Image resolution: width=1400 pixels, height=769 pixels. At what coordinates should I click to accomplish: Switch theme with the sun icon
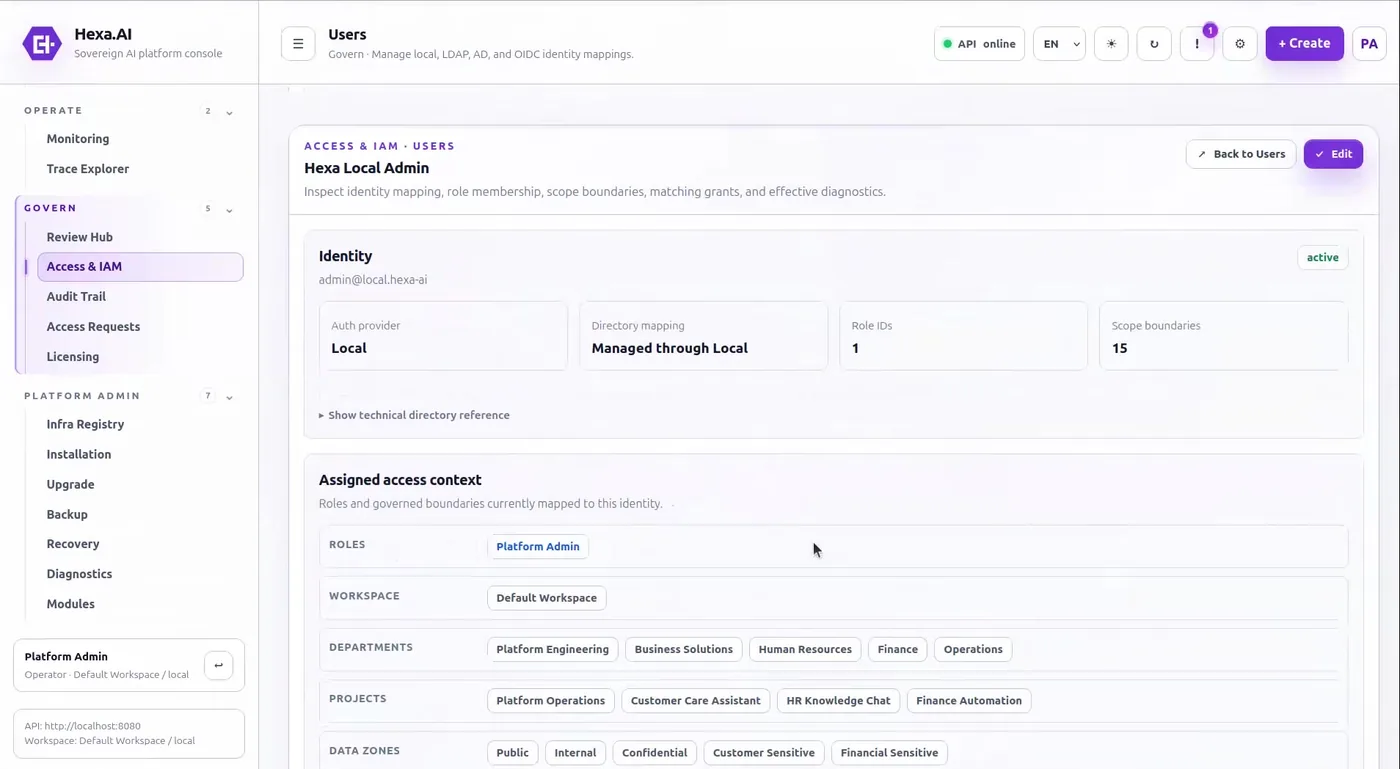coord(1111,44)
